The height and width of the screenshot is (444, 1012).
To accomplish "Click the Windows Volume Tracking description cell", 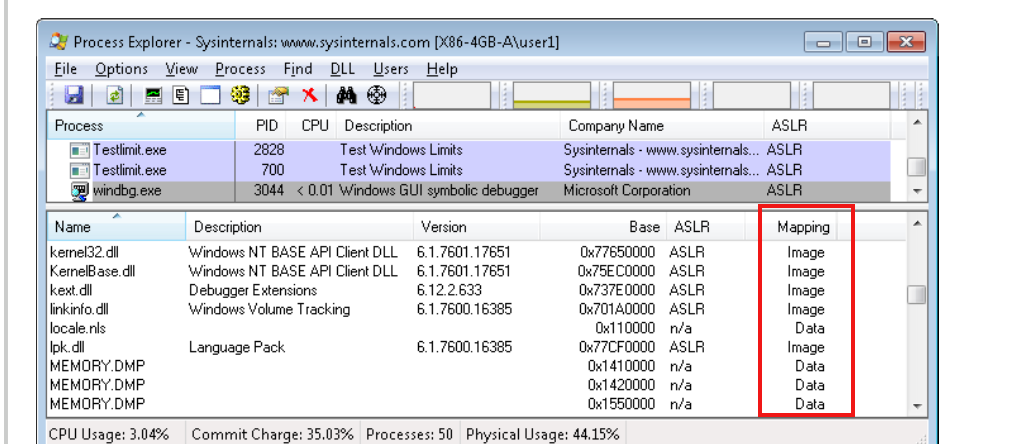I will coord(269,309).
